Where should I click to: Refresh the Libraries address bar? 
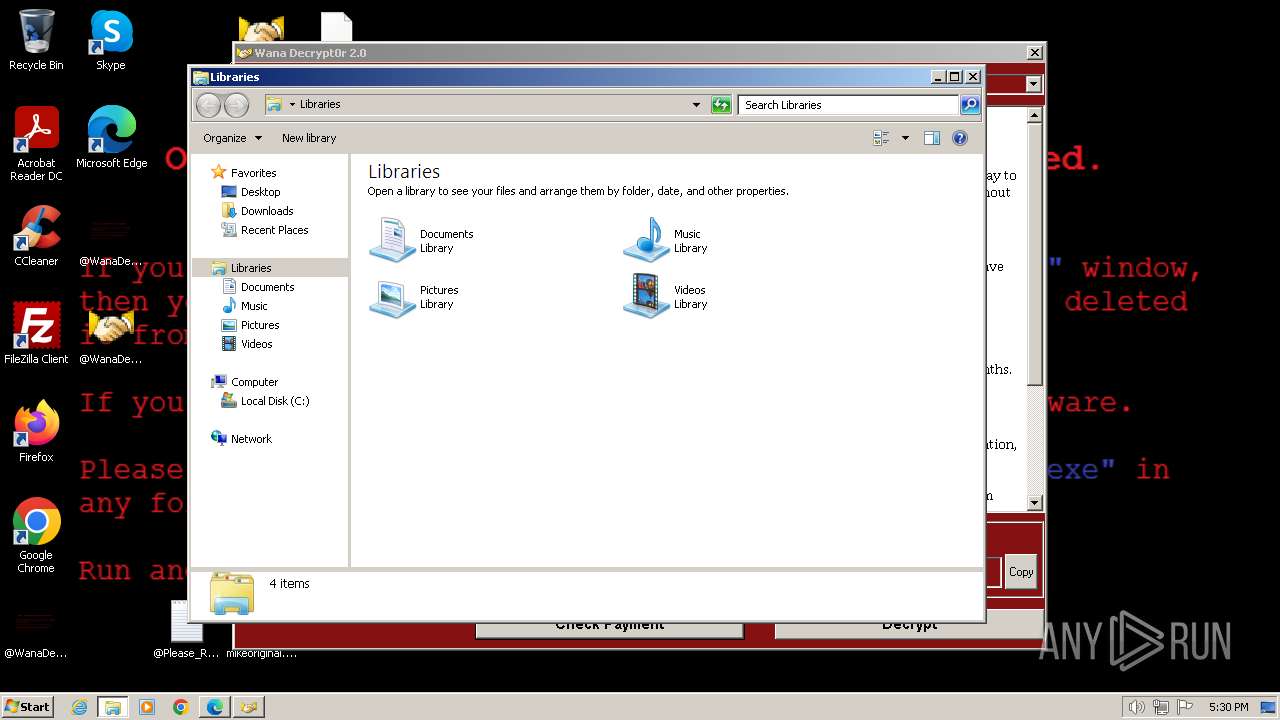(x=721, y=105)
